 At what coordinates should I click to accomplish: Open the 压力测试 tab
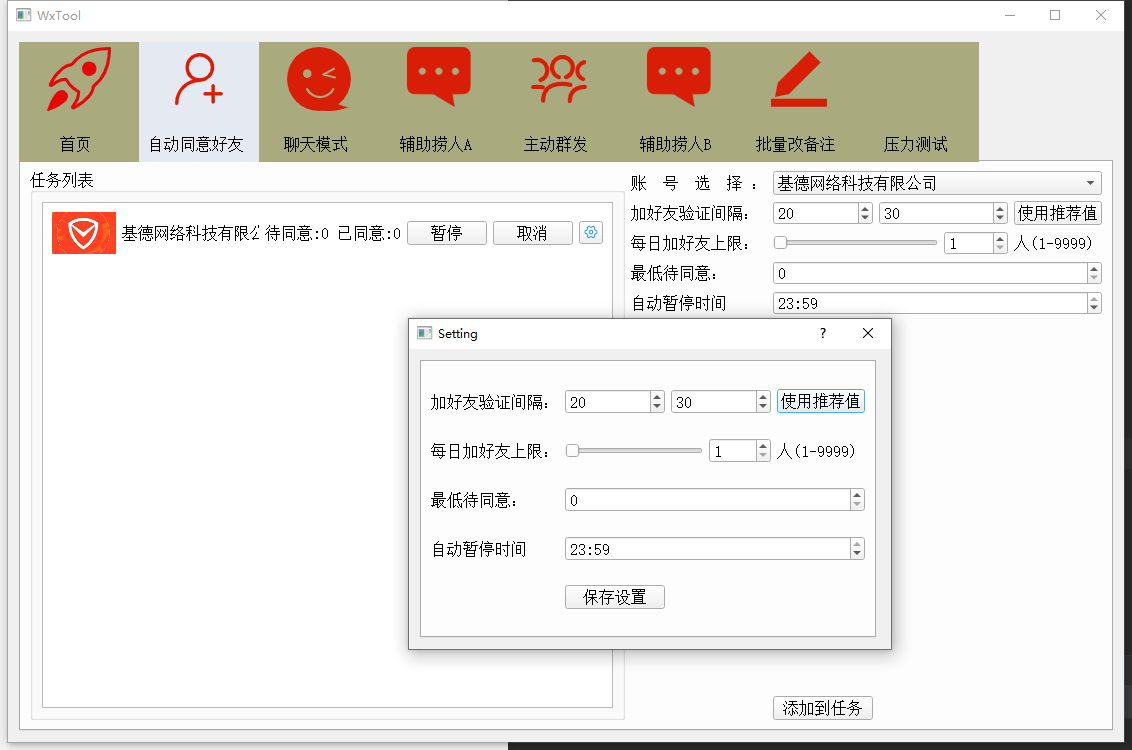pyautogui.click(x=915, y=143)
